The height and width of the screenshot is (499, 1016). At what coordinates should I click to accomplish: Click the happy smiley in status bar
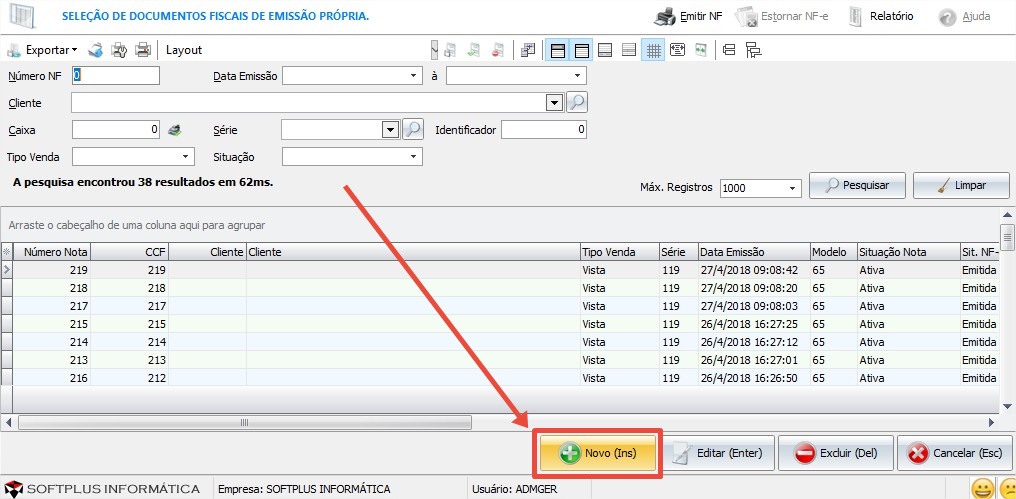coord(982,488)
